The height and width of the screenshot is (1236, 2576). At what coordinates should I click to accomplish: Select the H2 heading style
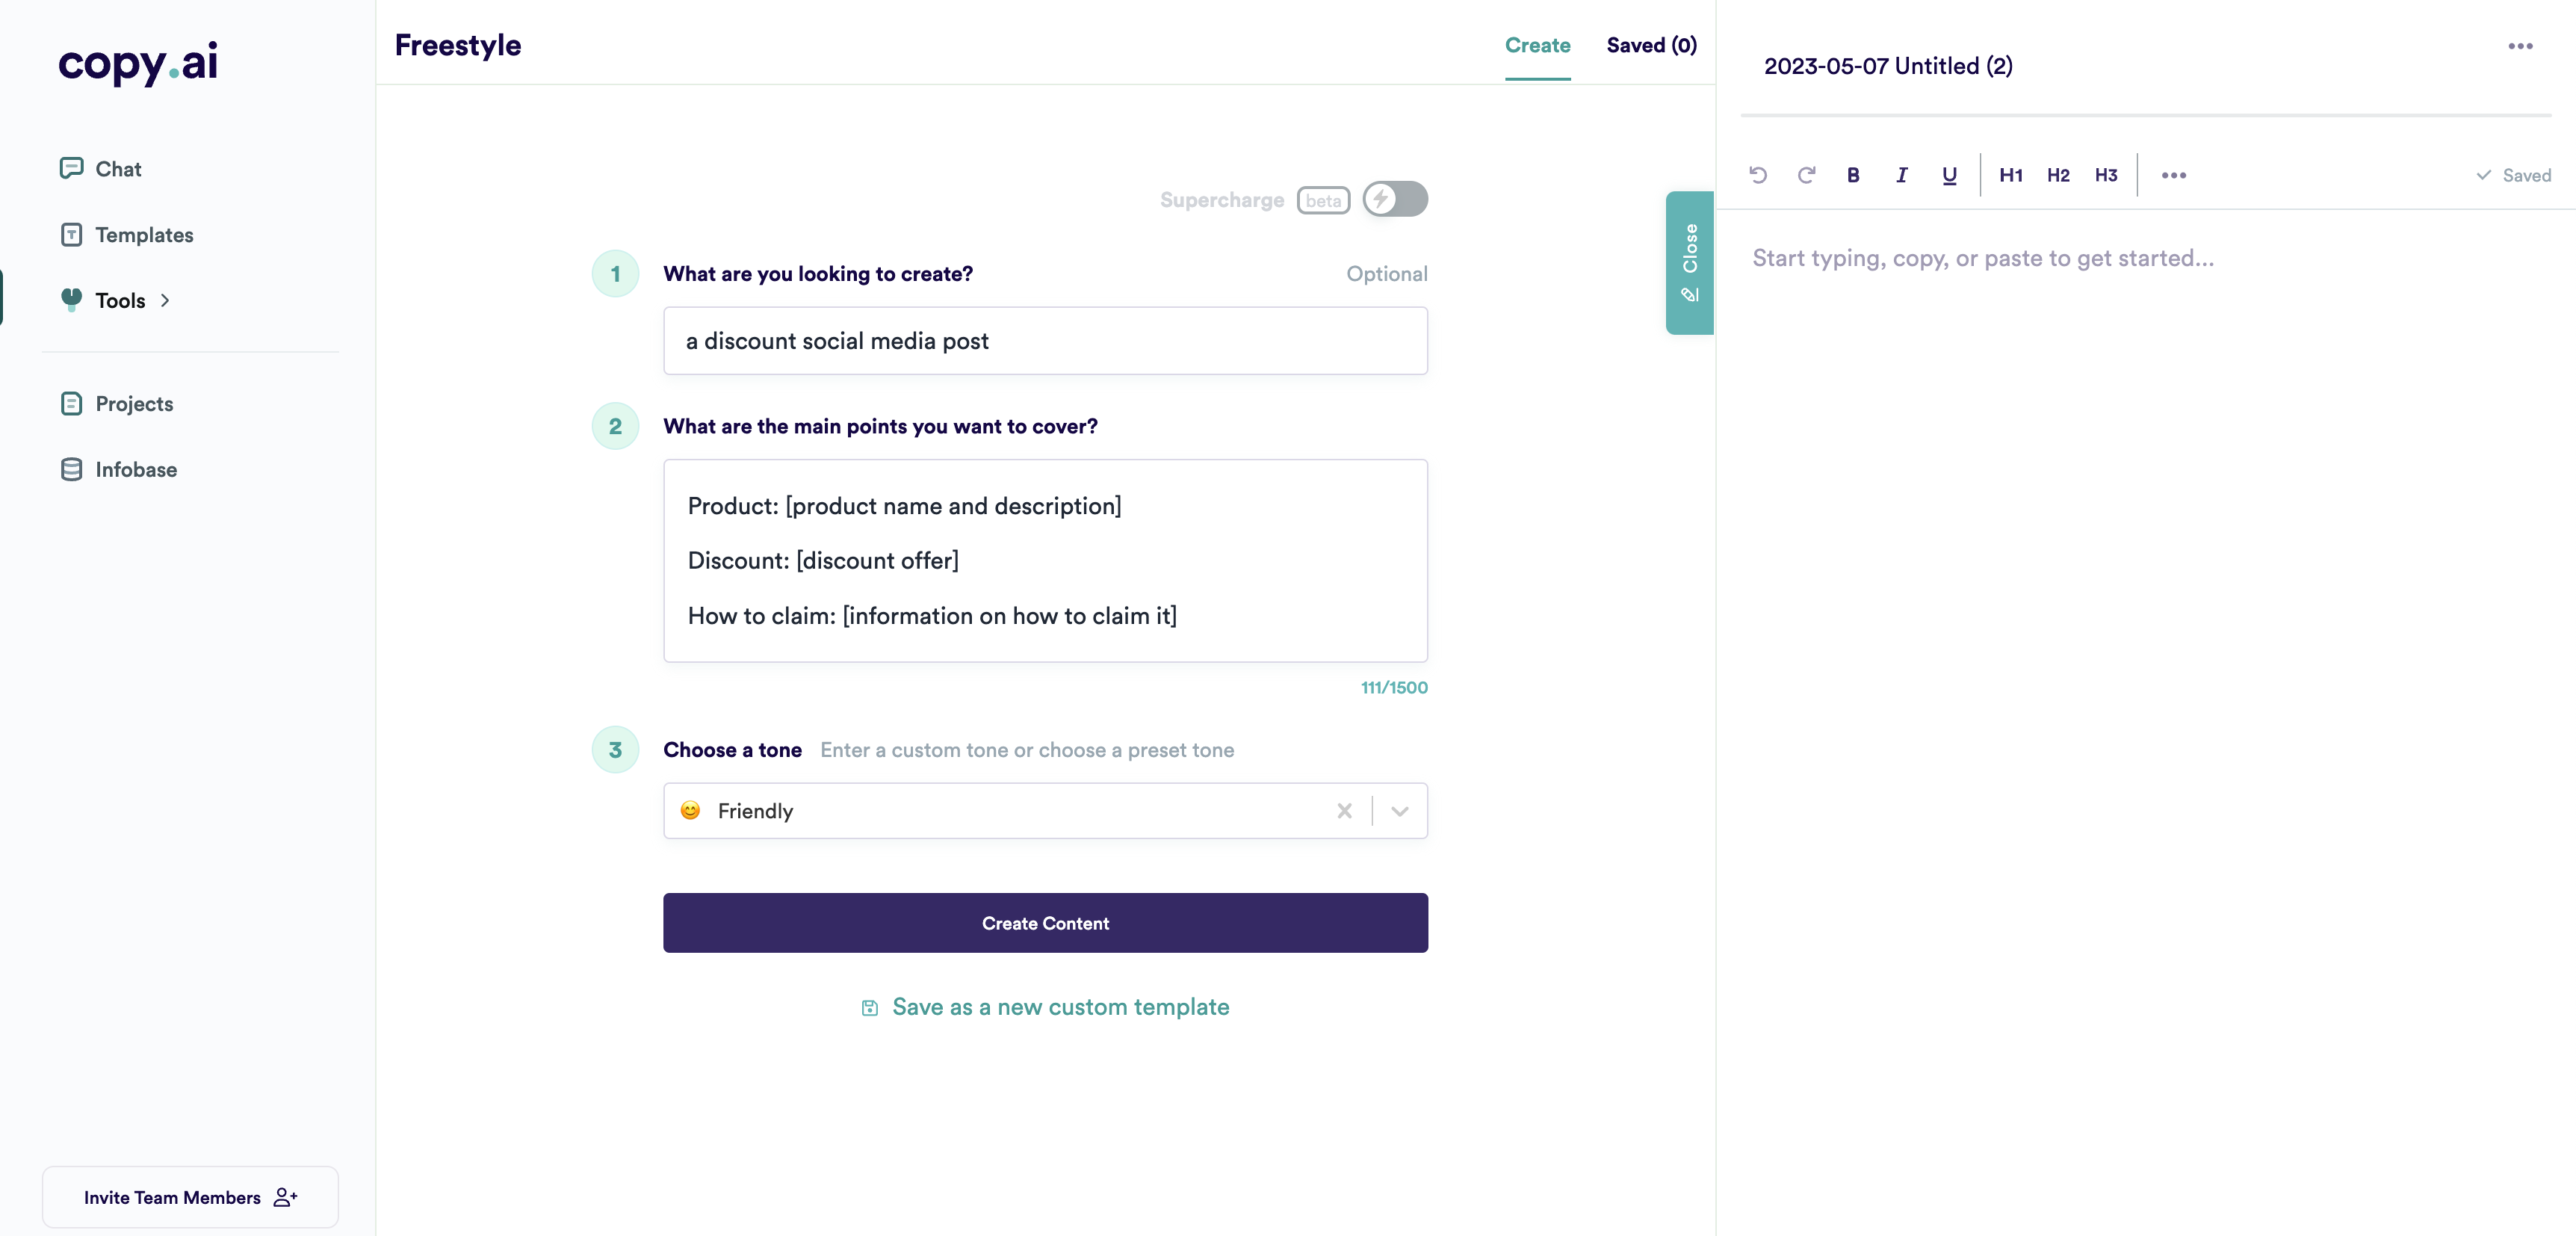click(x=2058, y=174)
